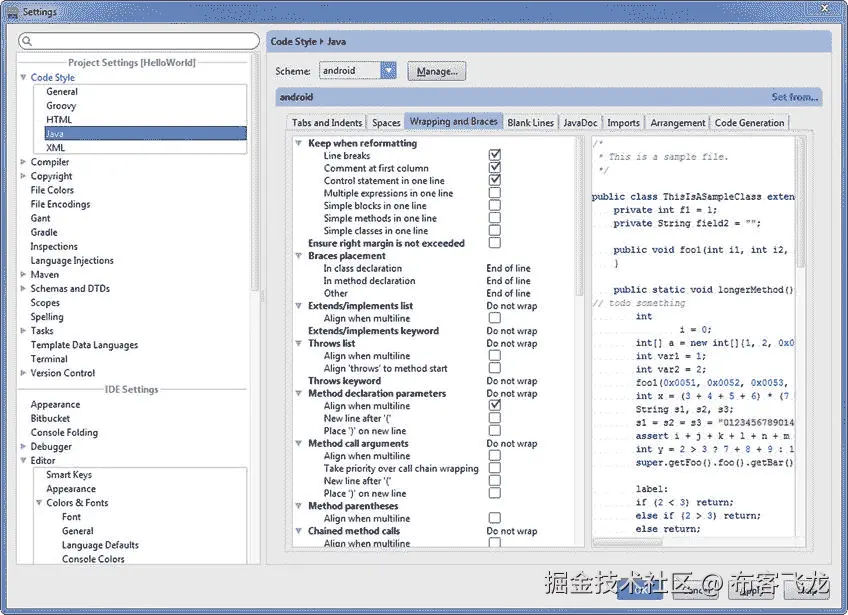Uncheck the 'Line breaks' option
This screenshot has width=848, height=615.
[496, 155]
